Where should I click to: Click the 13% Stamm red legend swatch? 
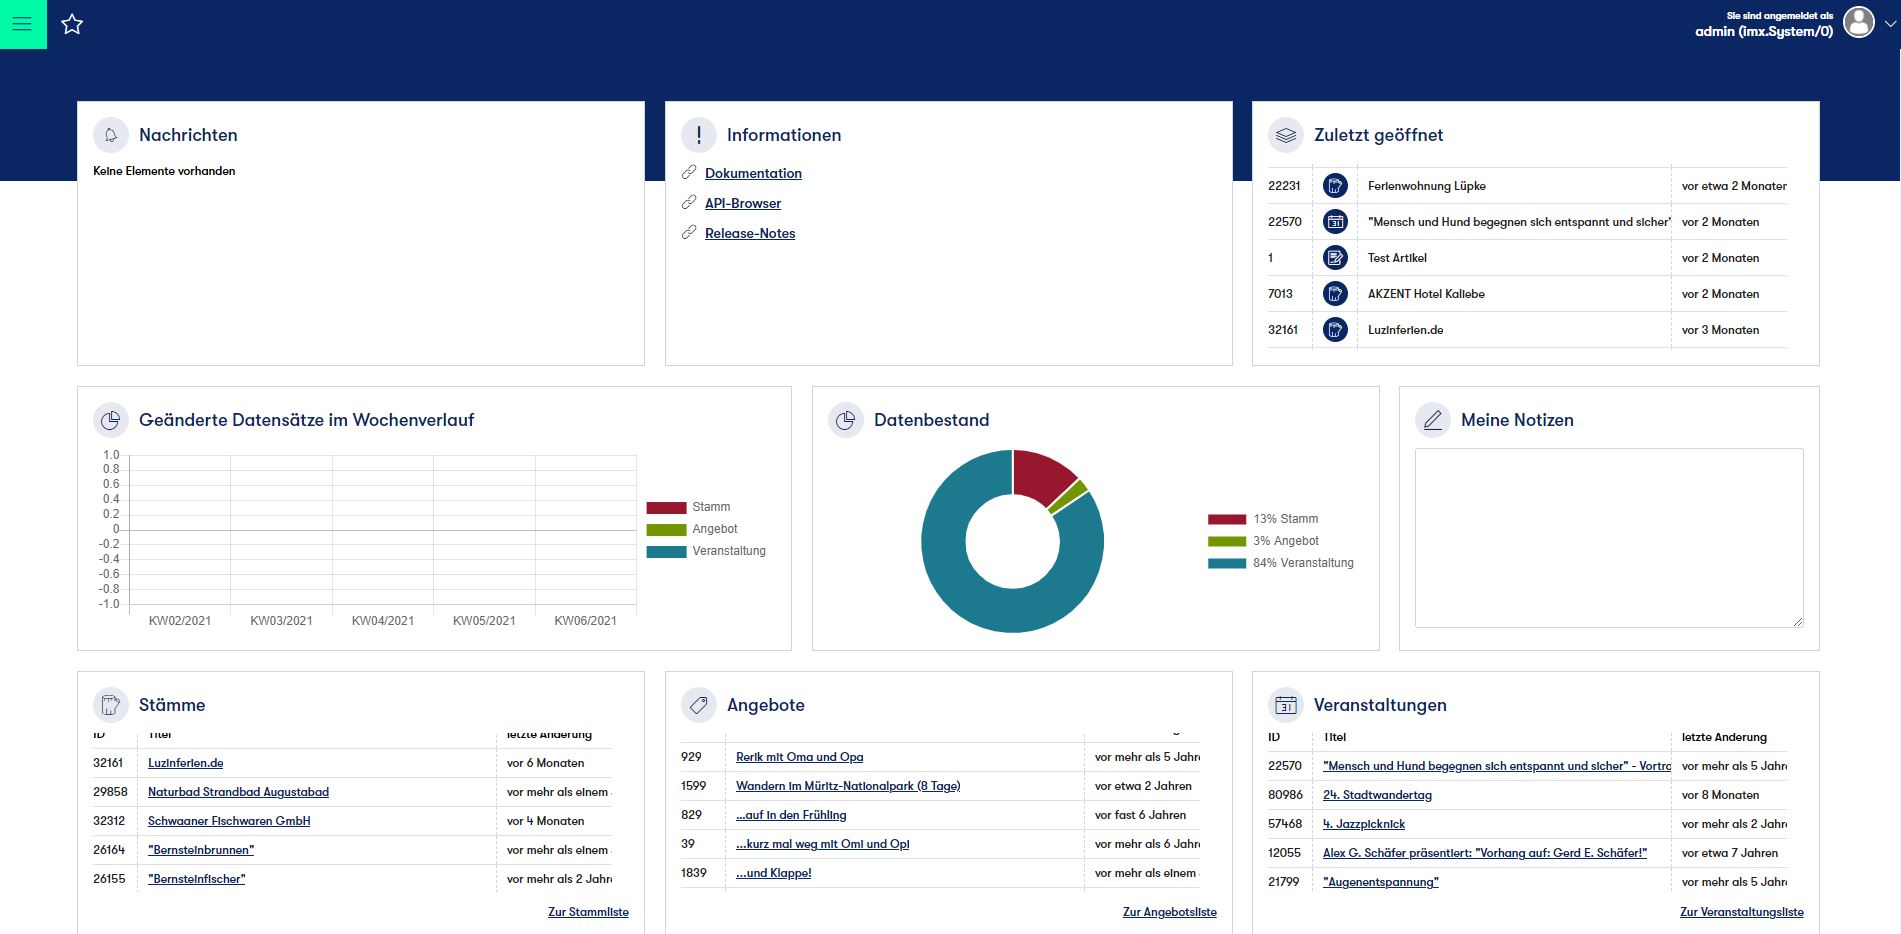[x=1227, y=519]
